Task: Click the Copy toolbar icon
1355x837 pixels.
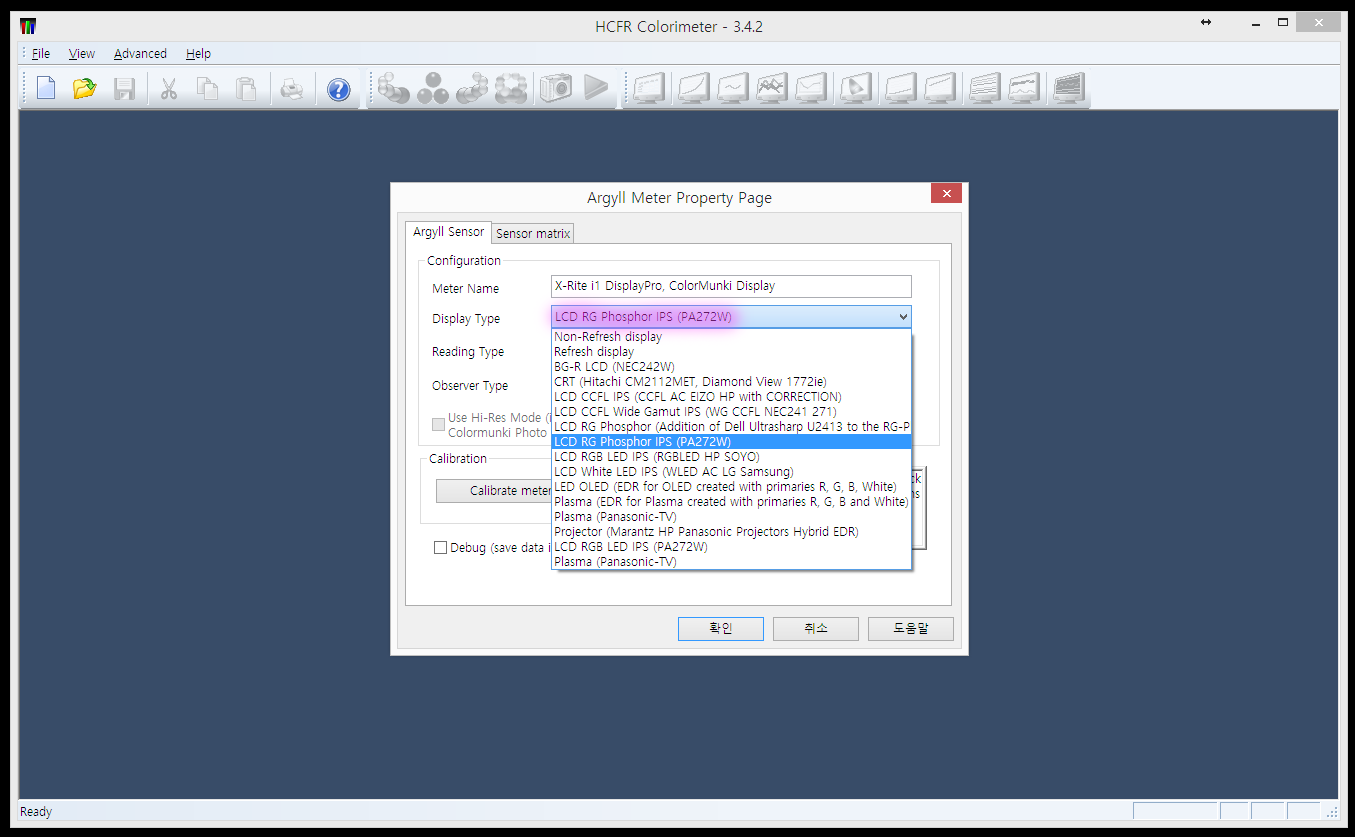Action: point(208,89)
